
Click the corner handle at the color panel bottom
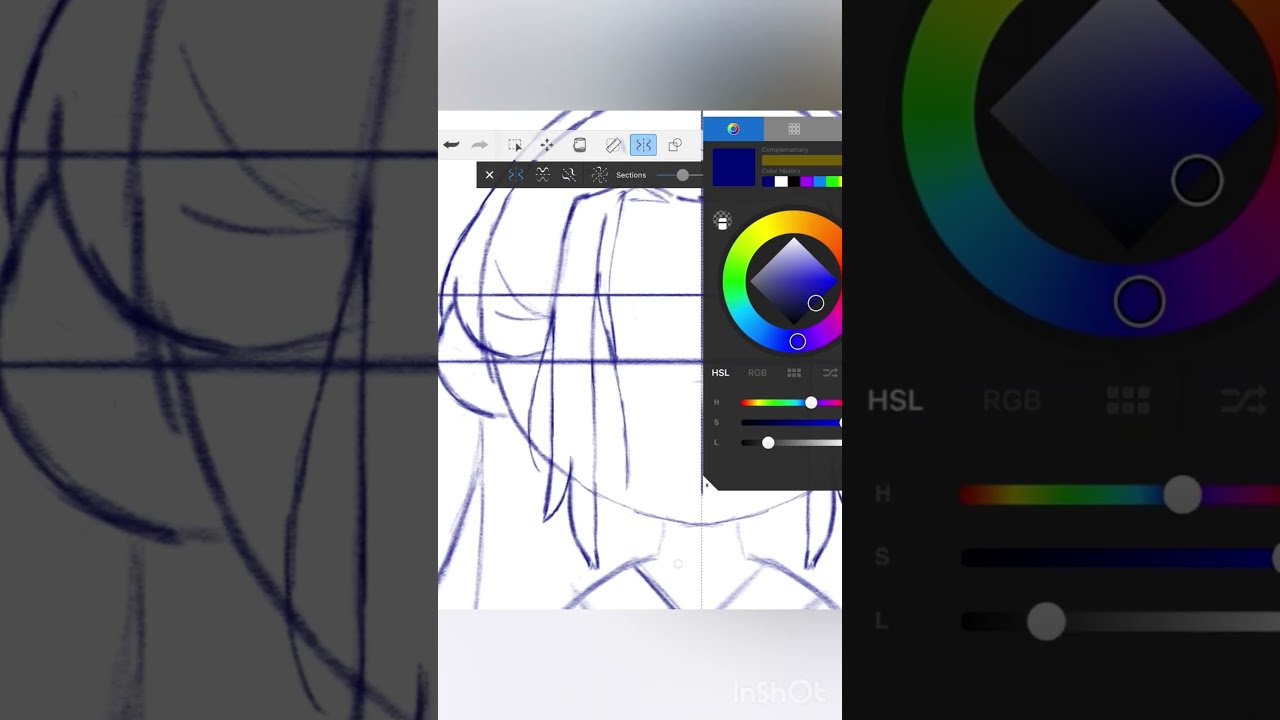(x=708, y=485)
